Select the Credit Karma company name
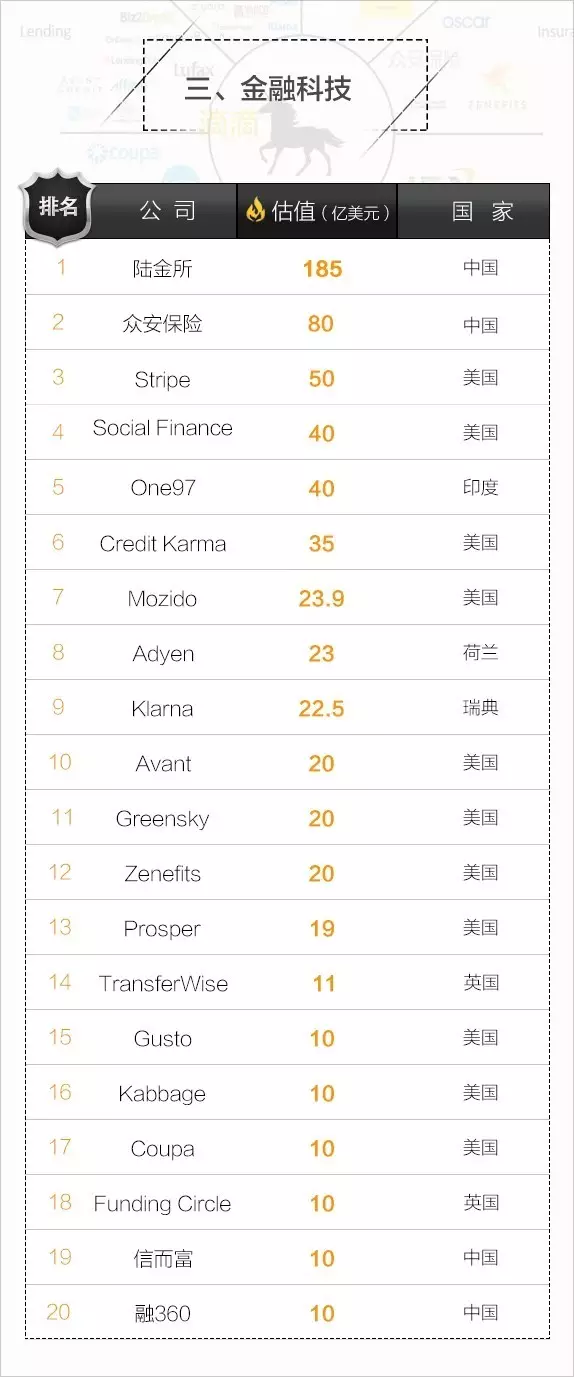This screenshot has height=1377, width=574. (163, 544)
